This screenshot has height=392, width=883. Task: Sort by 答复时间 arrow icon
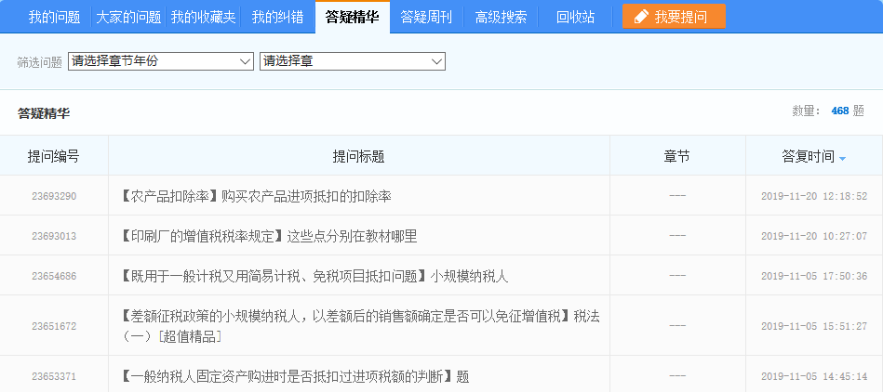842,159
